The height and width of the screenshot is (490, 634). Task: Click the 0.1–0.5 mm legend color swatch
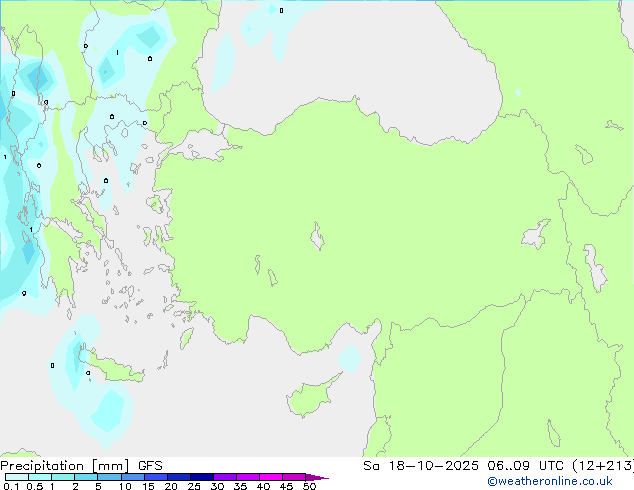(17, 477)
